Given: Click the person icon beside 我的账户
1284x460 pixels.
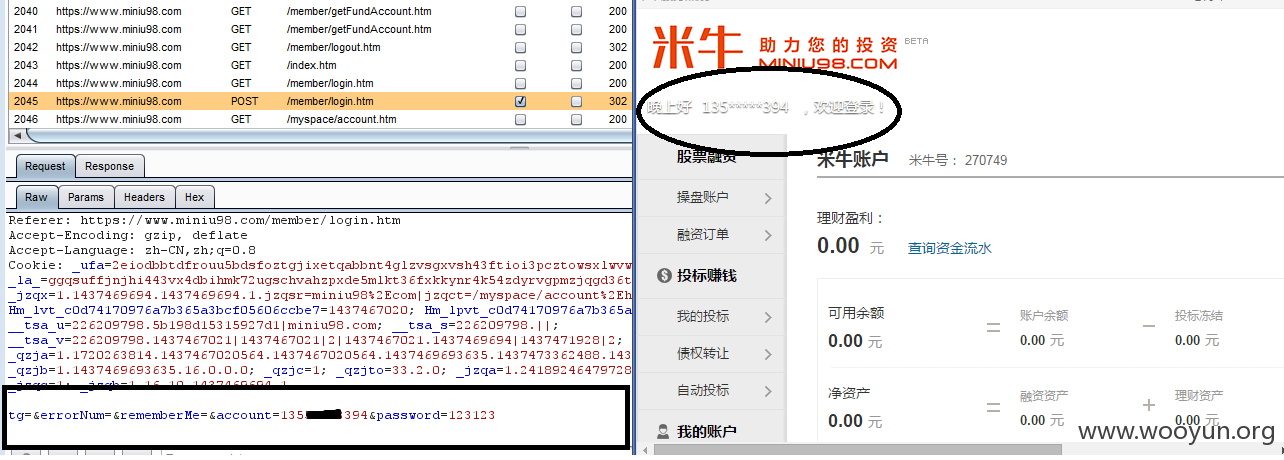Looking at the screenshot, I should [663, 432].
